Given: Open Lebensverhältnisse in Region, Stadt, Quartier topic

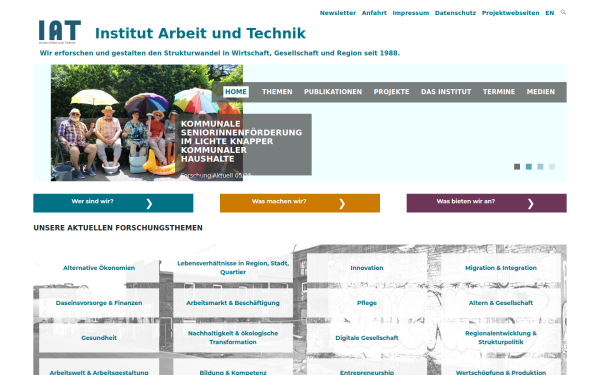Looking at the screenshot, I should coord(233,267).
